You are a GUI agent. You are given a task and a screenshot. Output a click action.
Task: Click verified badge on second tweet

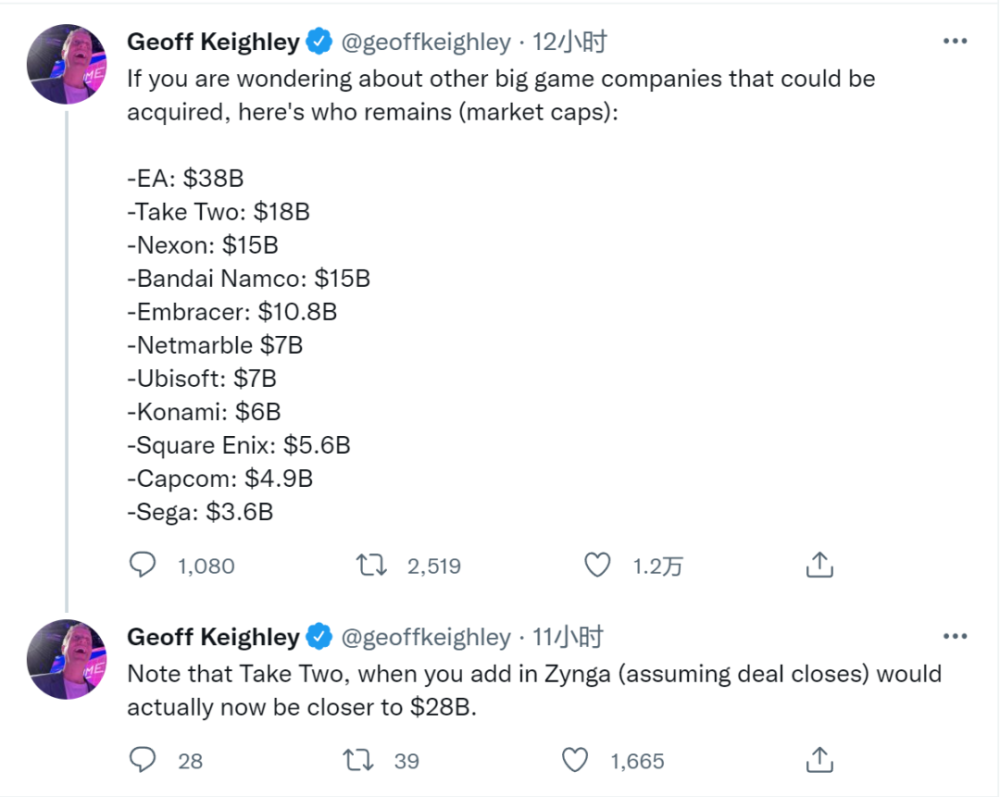click(319, 637)
